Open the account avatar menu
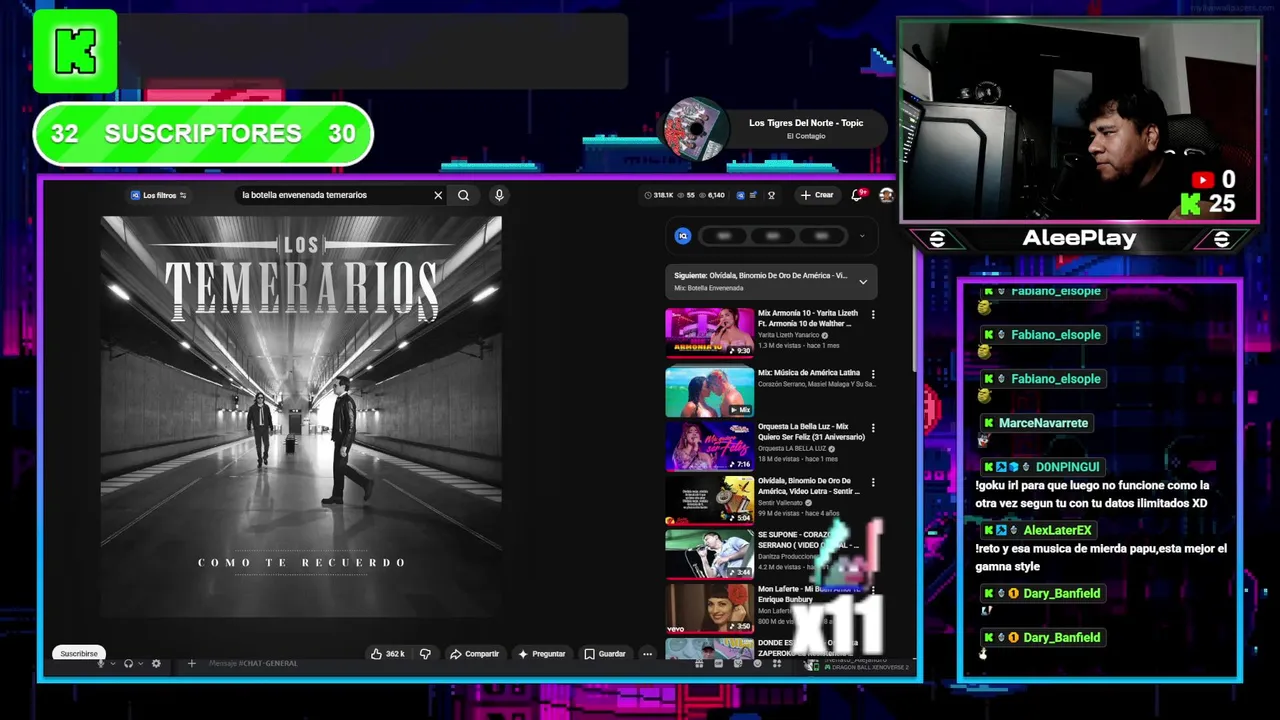The width and height of the screenshot is (1280, 720). 886,195
